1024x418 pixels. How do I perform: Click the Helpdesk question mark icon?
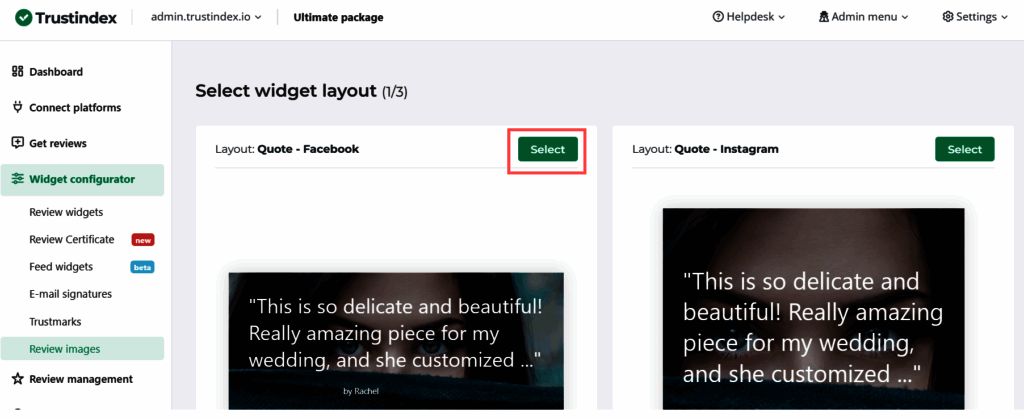coord(718,17)
